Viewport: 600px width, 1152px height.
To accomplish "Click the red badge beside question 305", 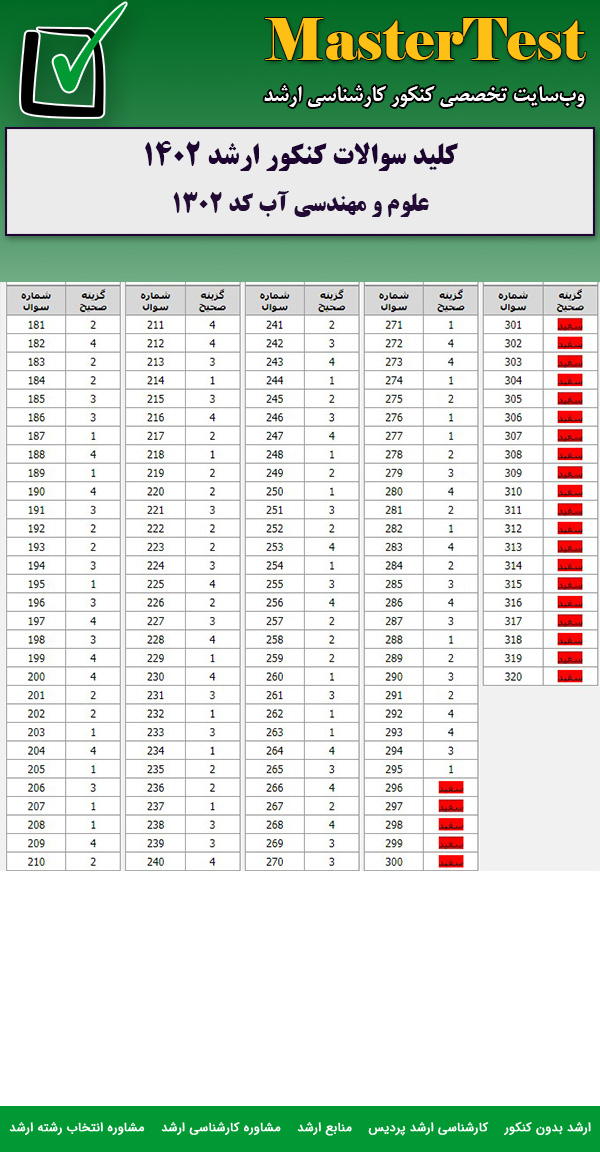I will click(x=569, y=399).
